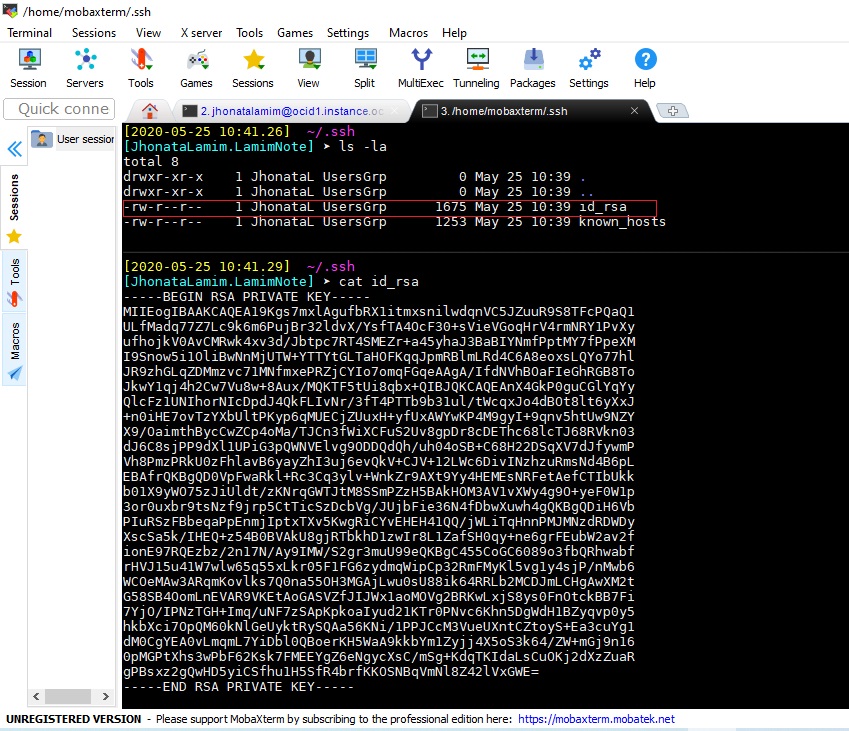Open the View menu
849x731 pixels.
click(x=148, y=33)
